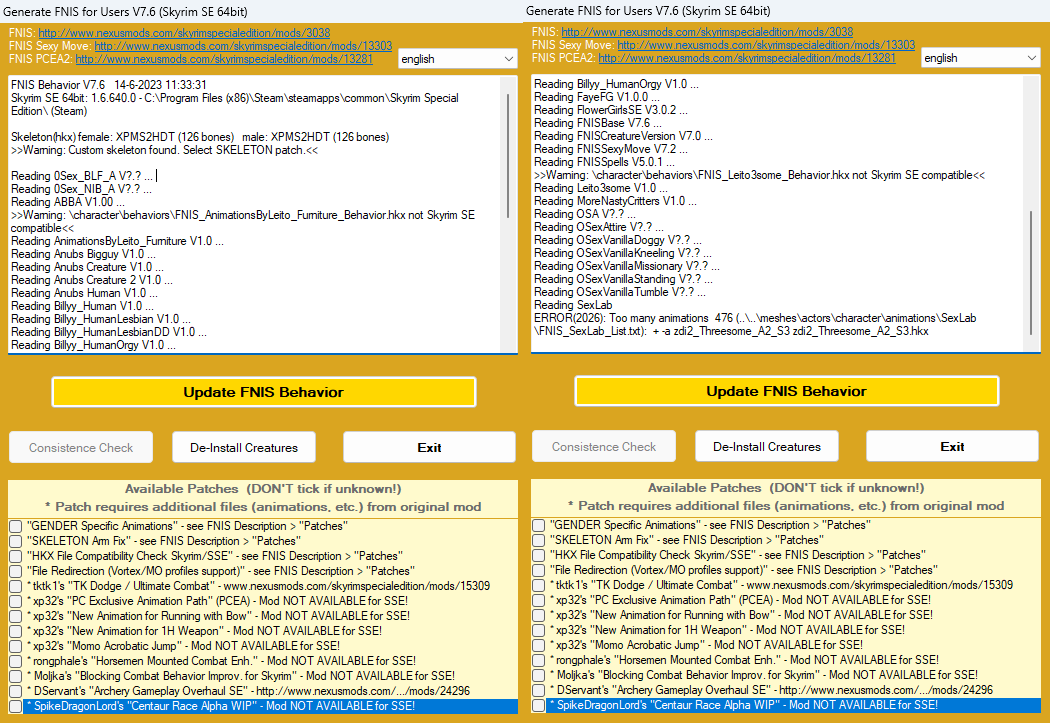Click Exit button in right window
Screen dimensions: 1050x723
tap(952, 447)
